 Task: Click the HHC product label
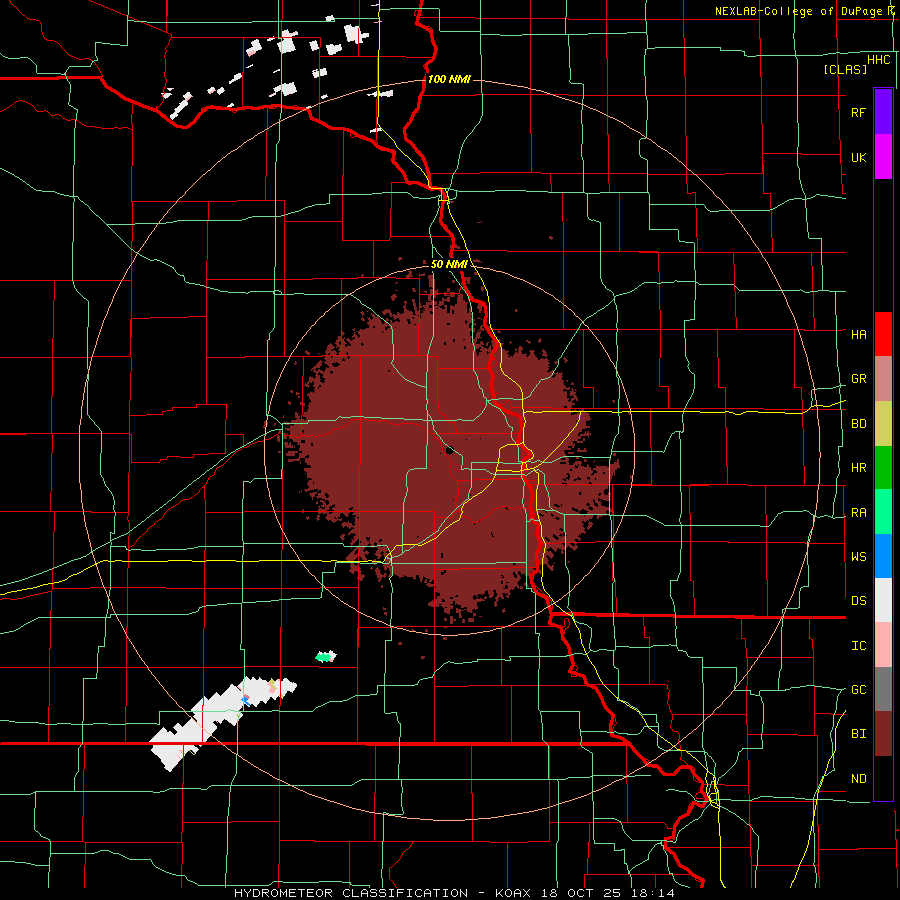(x=878, y=60)
